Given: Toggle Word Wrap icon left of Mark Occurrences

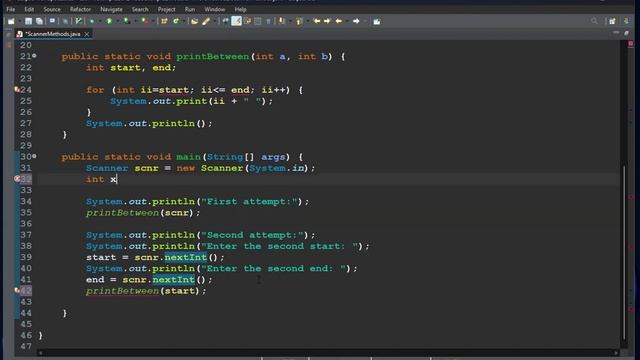Looking at the screenshot, I should point(225,21).
